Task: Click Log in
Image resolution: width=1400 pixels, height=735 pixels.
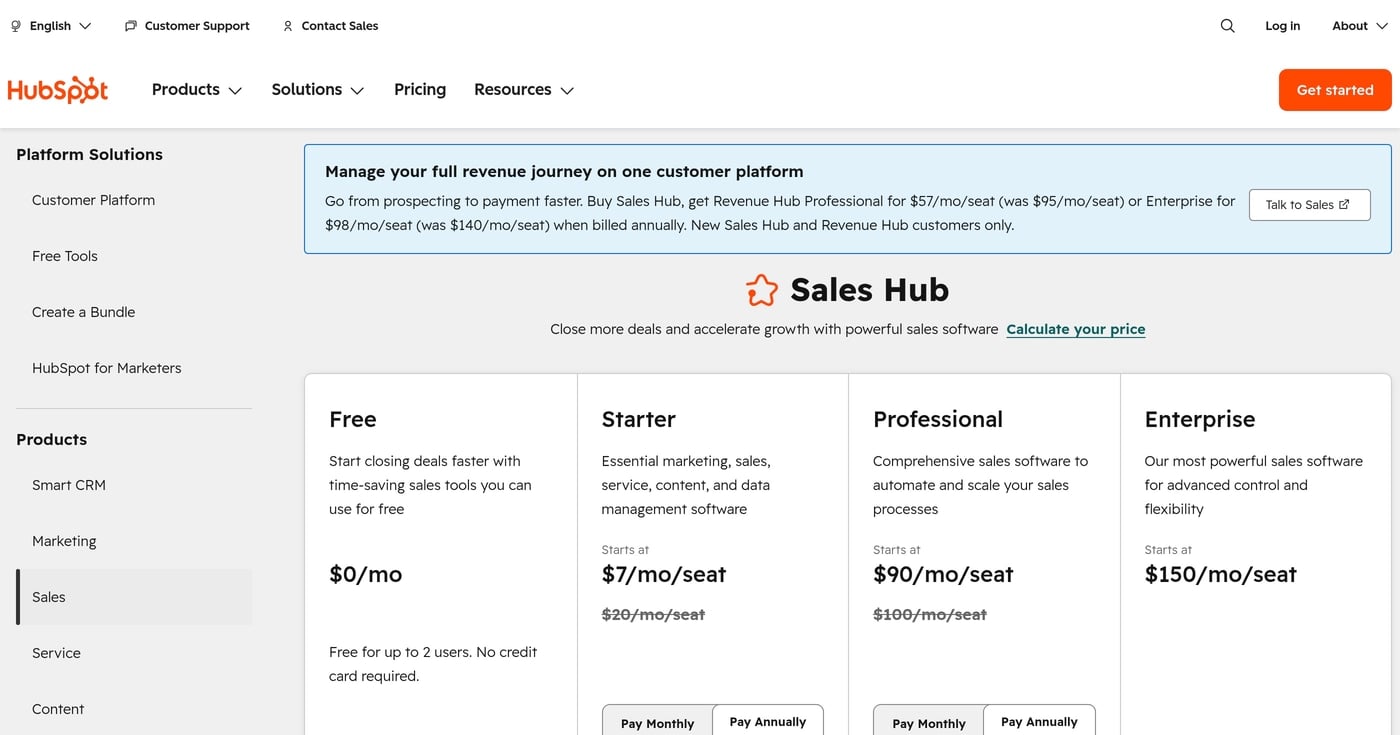Action: pos(1282,26)
